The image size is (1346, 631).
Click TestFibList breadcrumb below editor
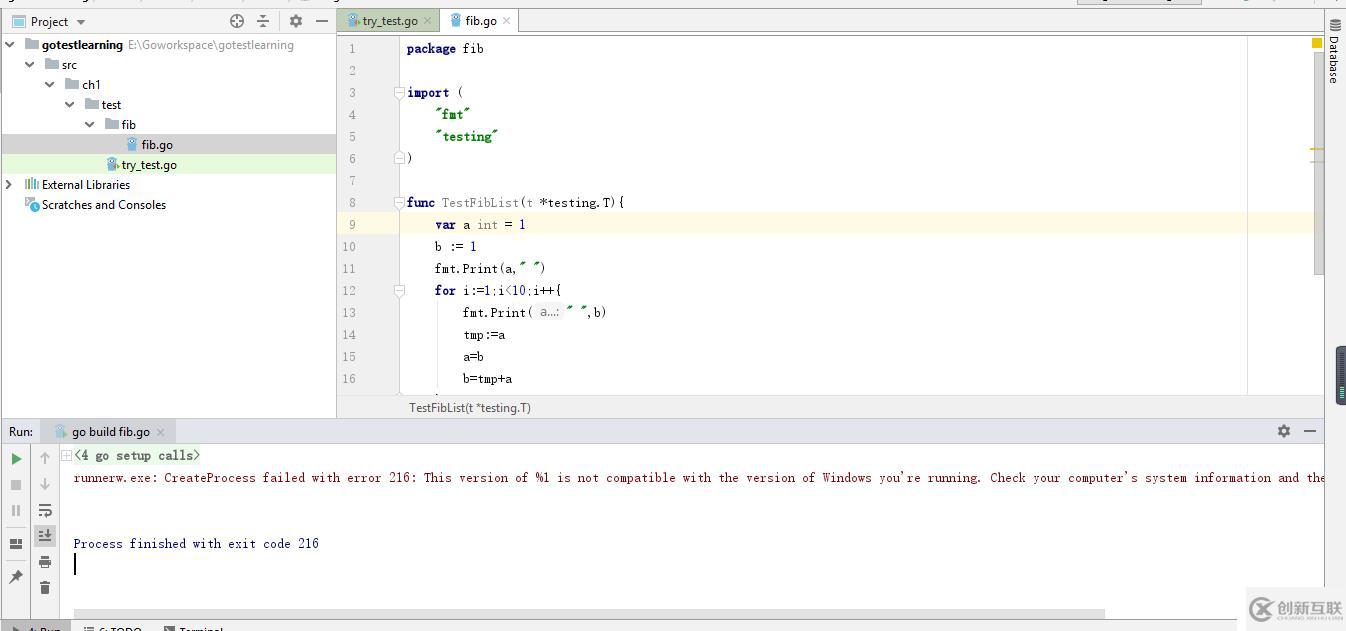pyautogui.click(x=470, y=408)
